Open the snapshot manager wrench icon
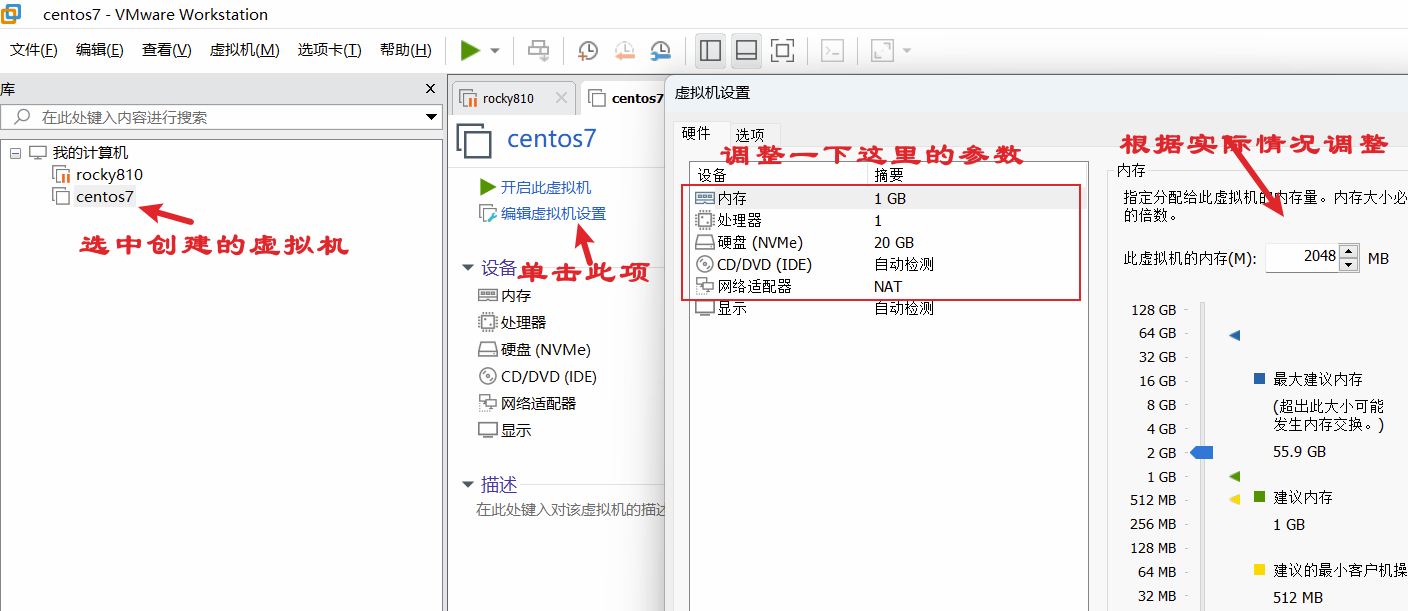Image resolution: width=1408 pixels, height=611 pixels. 661,50
